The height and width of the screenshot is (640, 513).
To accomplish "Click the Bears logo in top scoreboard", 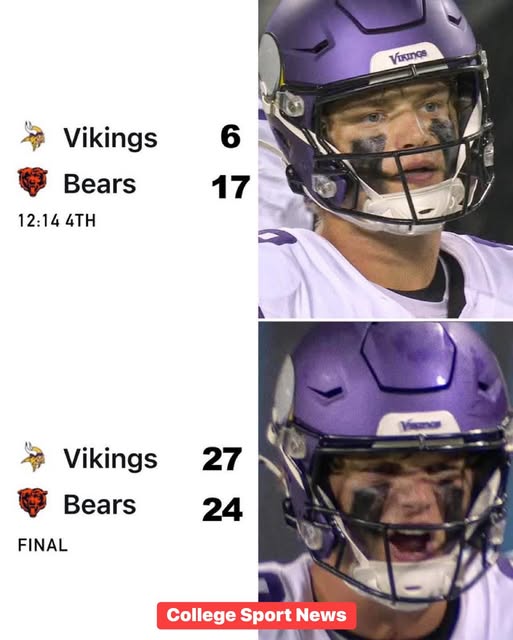I will point(33,182).
